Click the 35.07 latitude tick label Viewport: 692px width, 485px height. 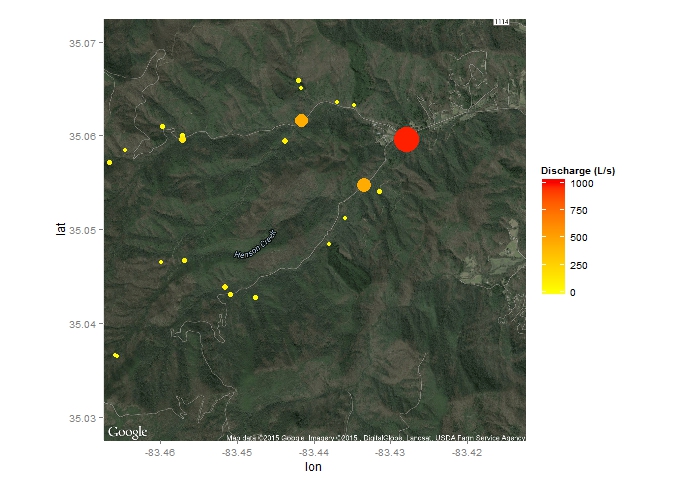pos(84,43)
